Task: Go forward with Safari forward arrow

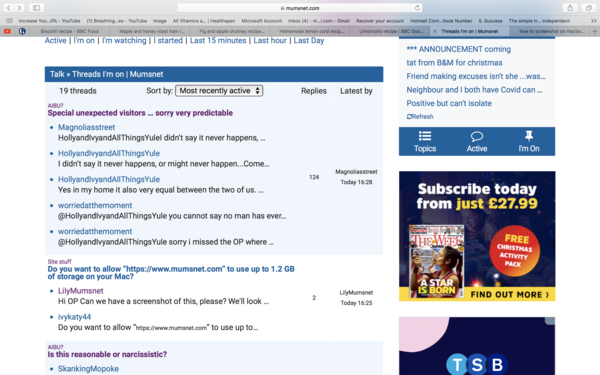Action: point(19,8)
